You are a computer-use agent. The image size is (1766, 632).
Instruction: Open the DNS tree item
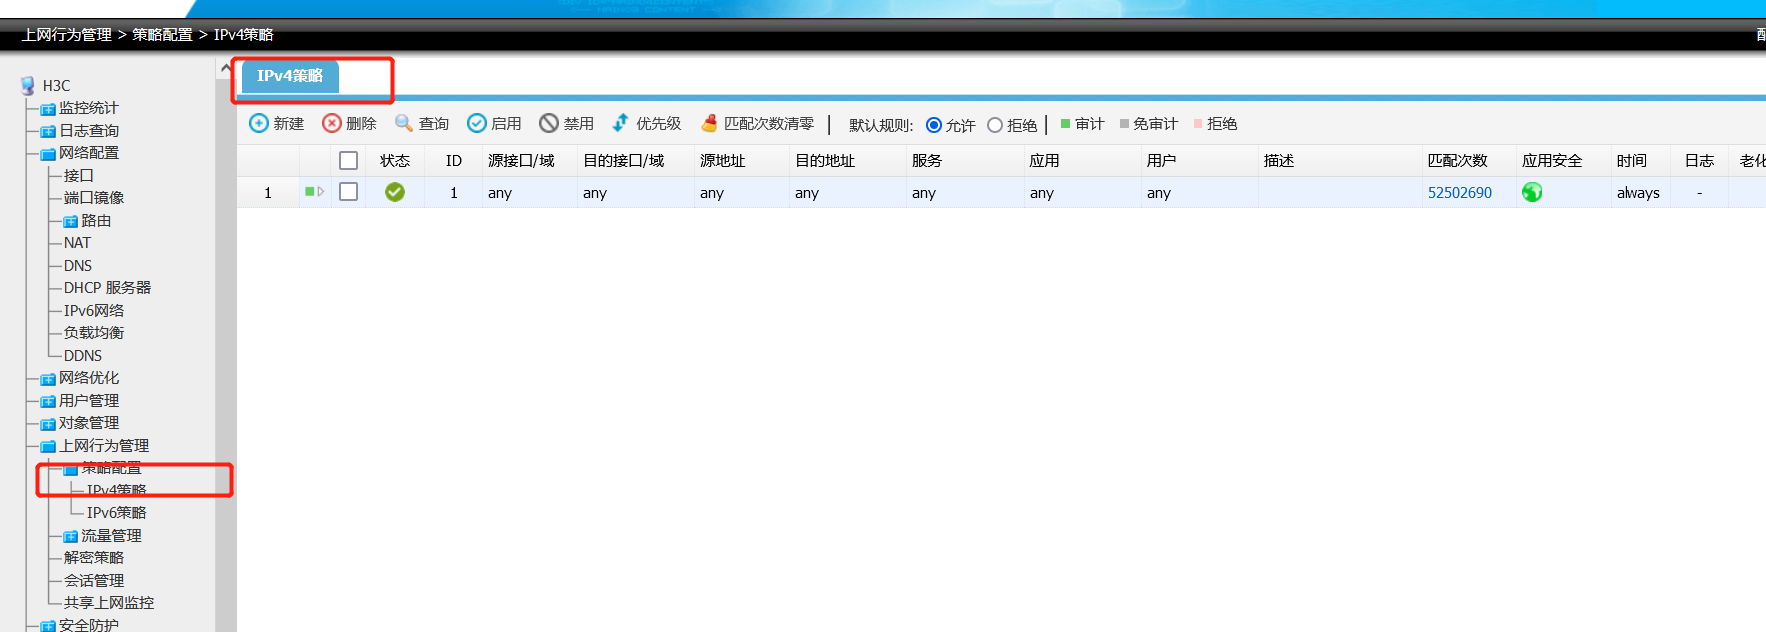pos(78,266)
